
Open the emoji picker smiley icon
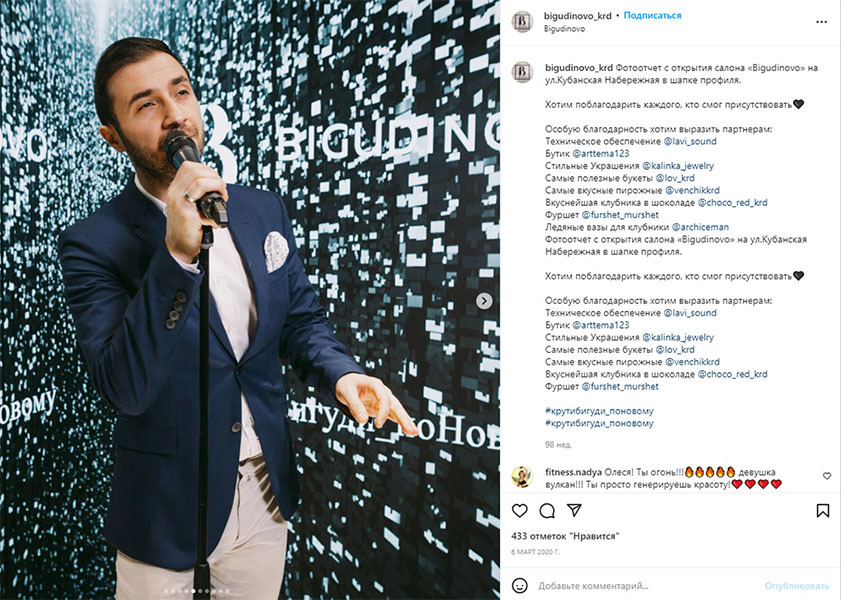(519, 586)
